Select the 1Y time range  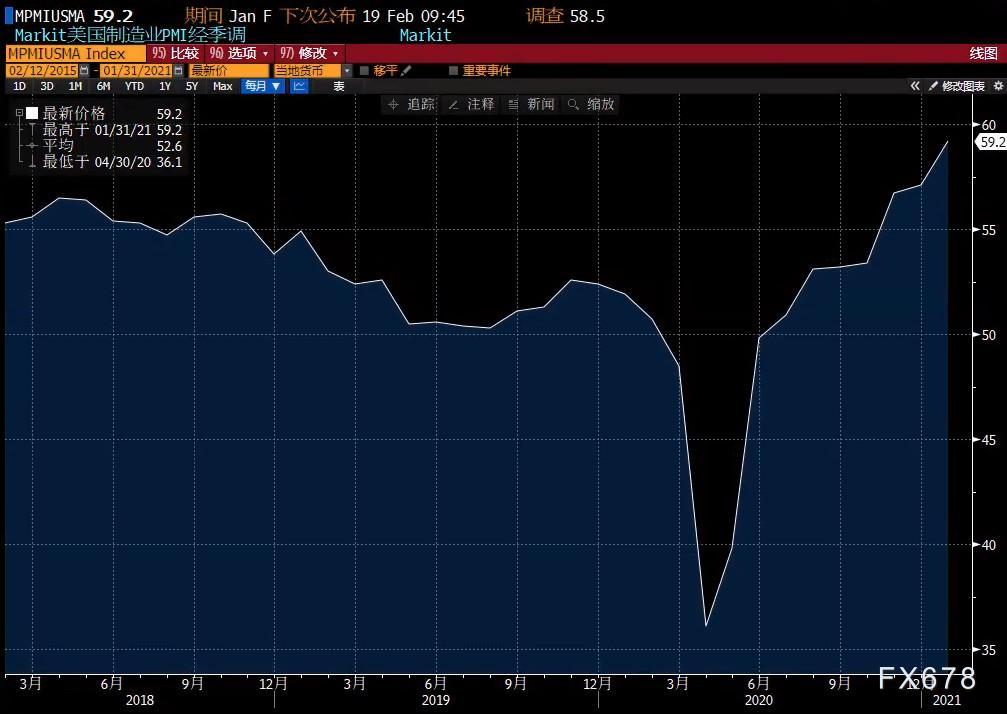coord(165,86)
